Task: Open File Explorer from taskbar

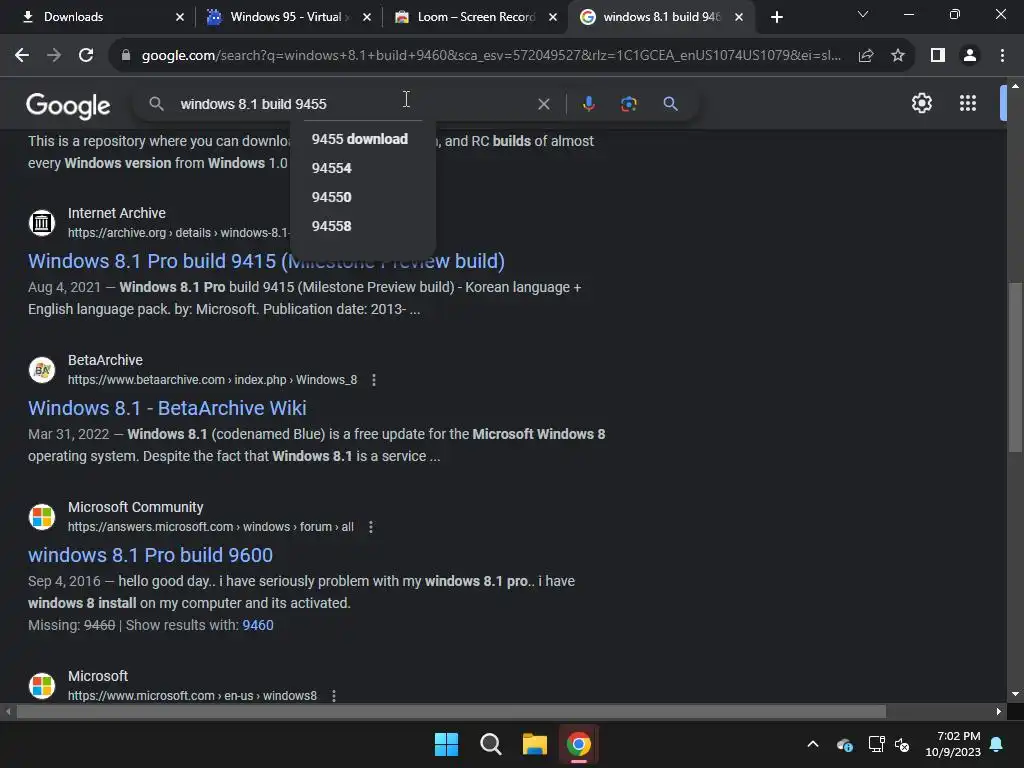Action: [535, 744]
